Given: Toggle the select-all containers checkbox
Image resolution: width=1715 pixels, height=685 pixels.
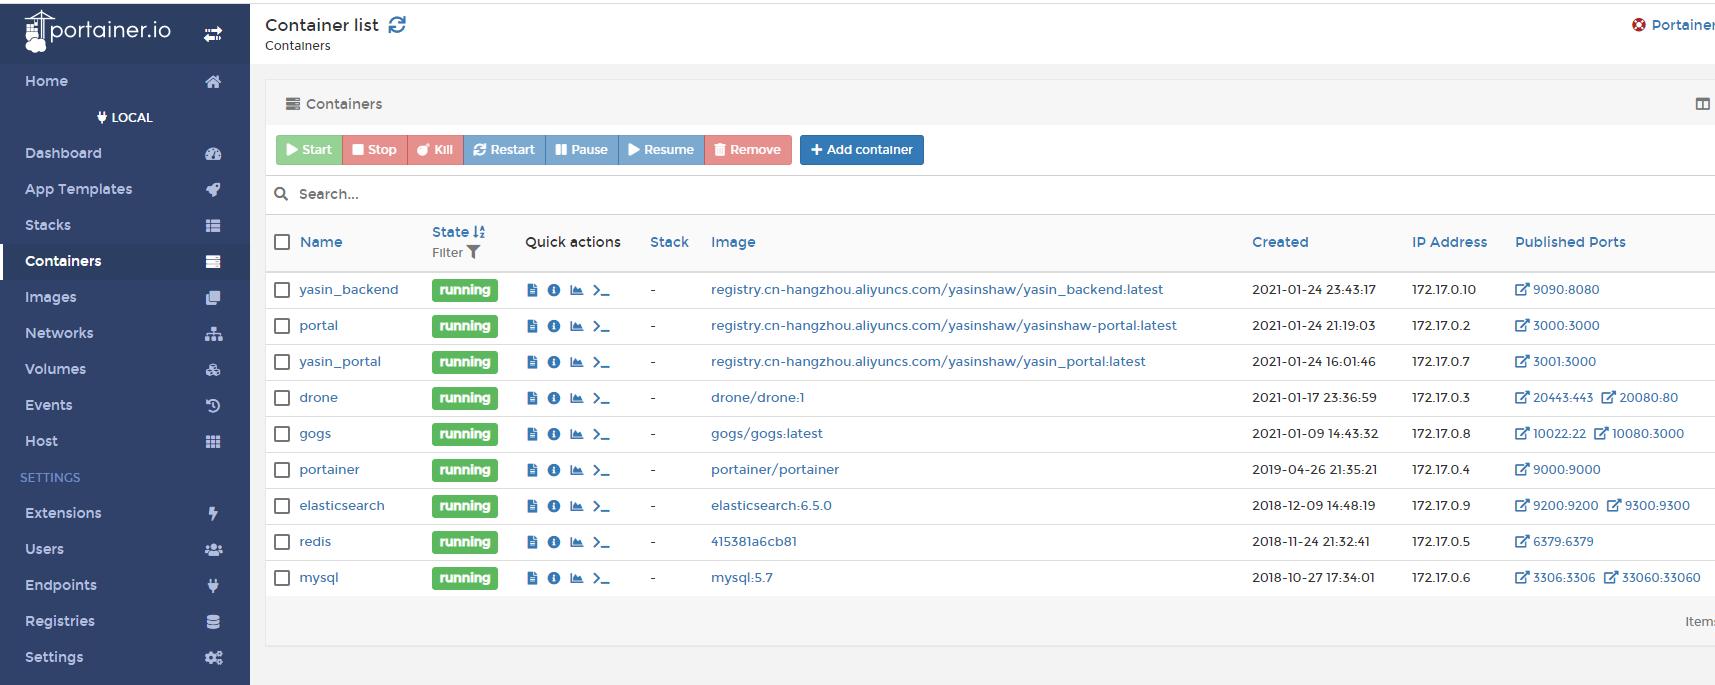Looking at the screenshot, I should pos(282,242).
